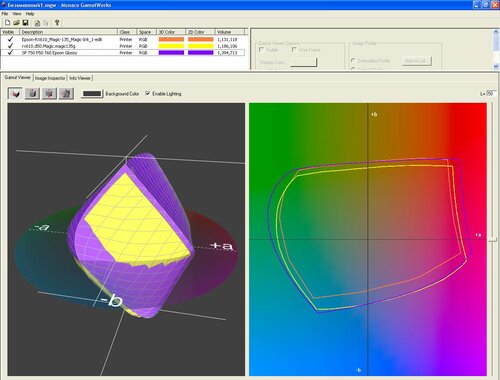Click the +b axis label in 2D plot
The height and width of the screenshot is (380, 500).
374,114
